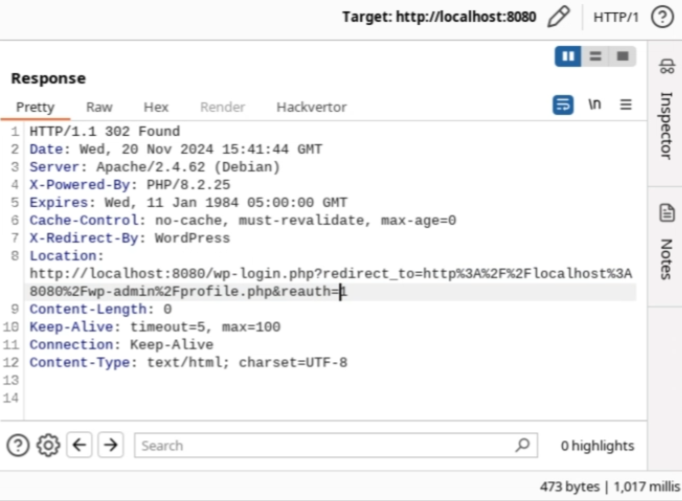Open the Notes side panel
The height and width of the screenshot is (501, 682).
point(666,245)
